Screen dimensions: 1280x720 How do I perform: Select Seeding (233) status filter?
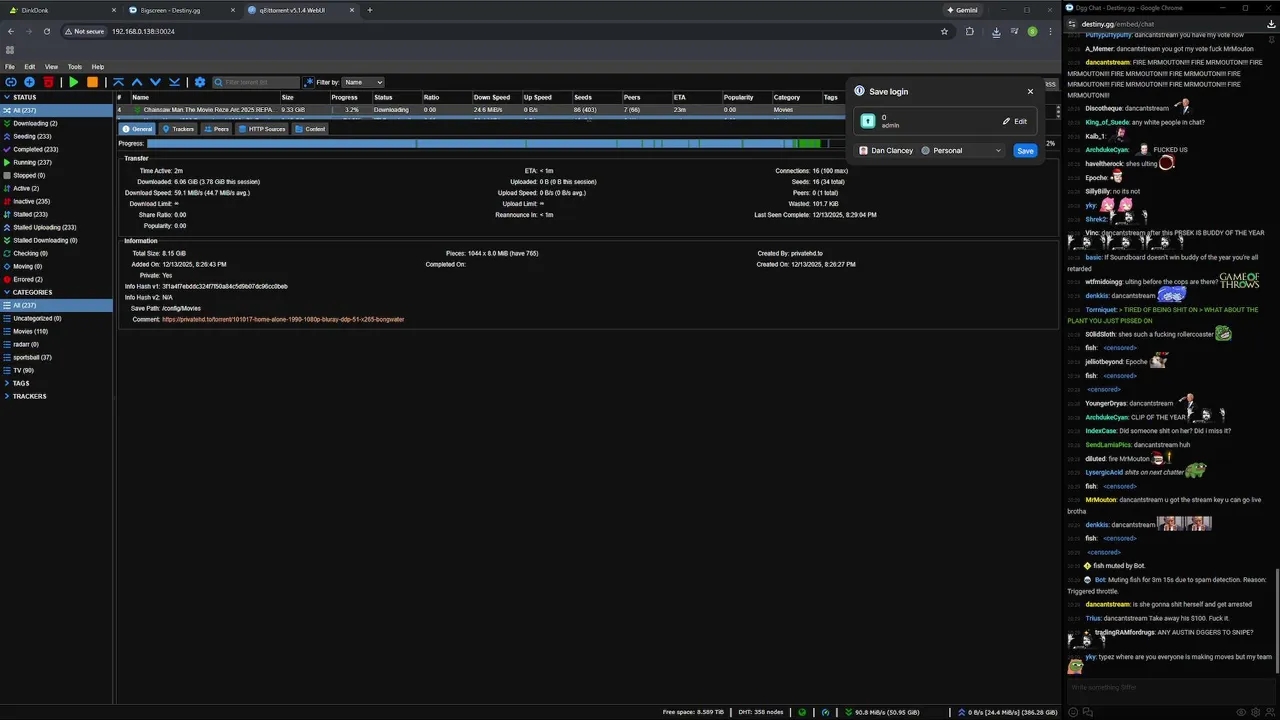coord(56,136)
